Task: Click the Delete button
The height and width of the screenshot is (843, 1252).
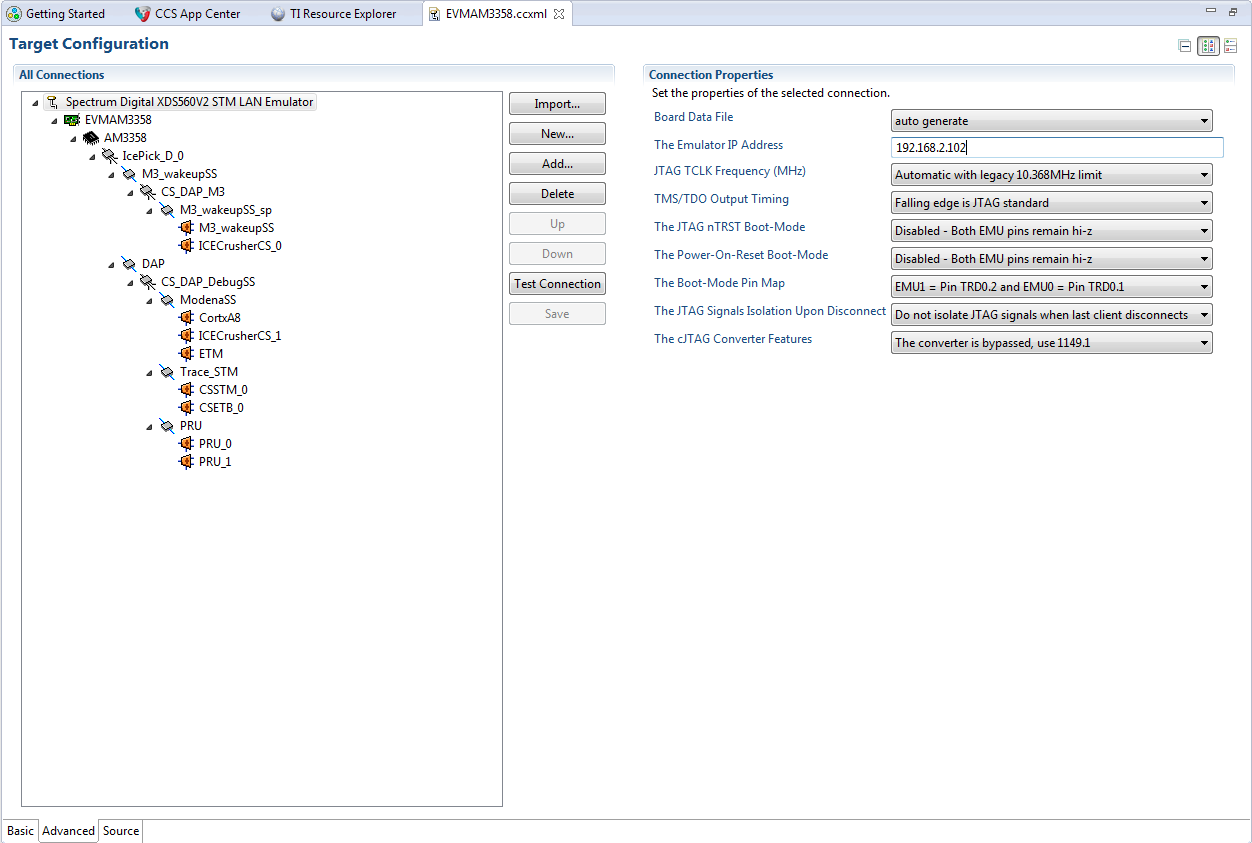Action: (557, 194)
